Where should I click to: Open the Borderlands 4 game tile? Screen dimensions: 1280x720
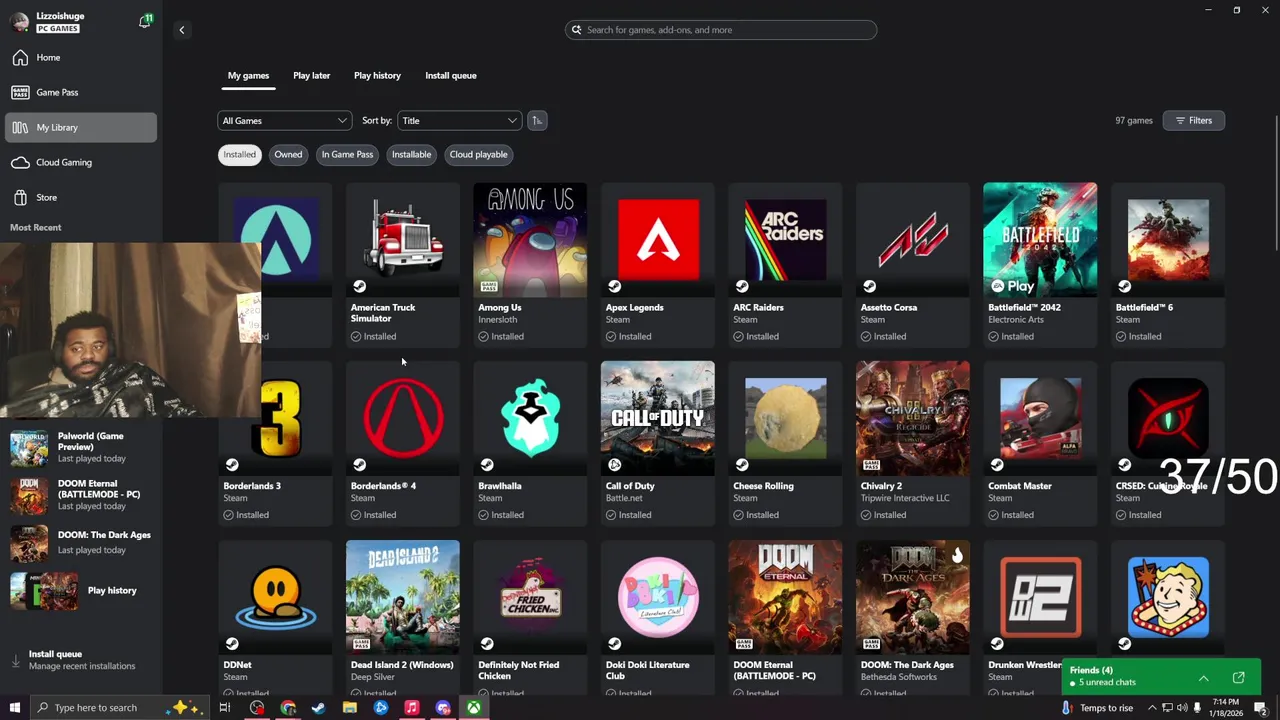click(x=403, y=443)
